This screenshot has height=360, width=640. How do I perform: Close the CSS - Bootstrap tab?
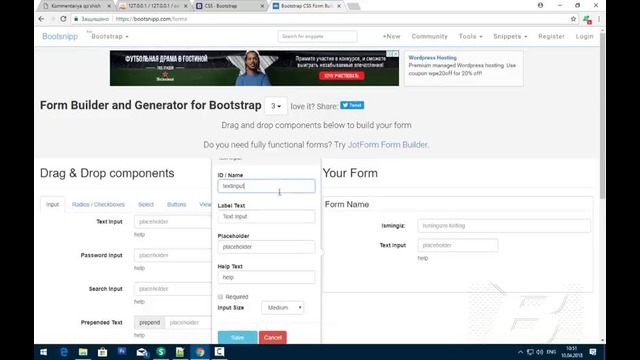pos(262,6)
